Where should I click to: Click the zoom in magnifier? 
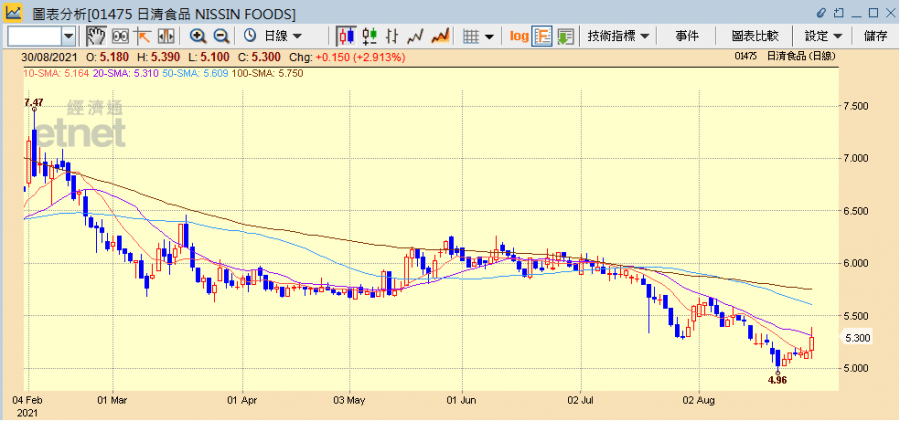coord(197,36)
